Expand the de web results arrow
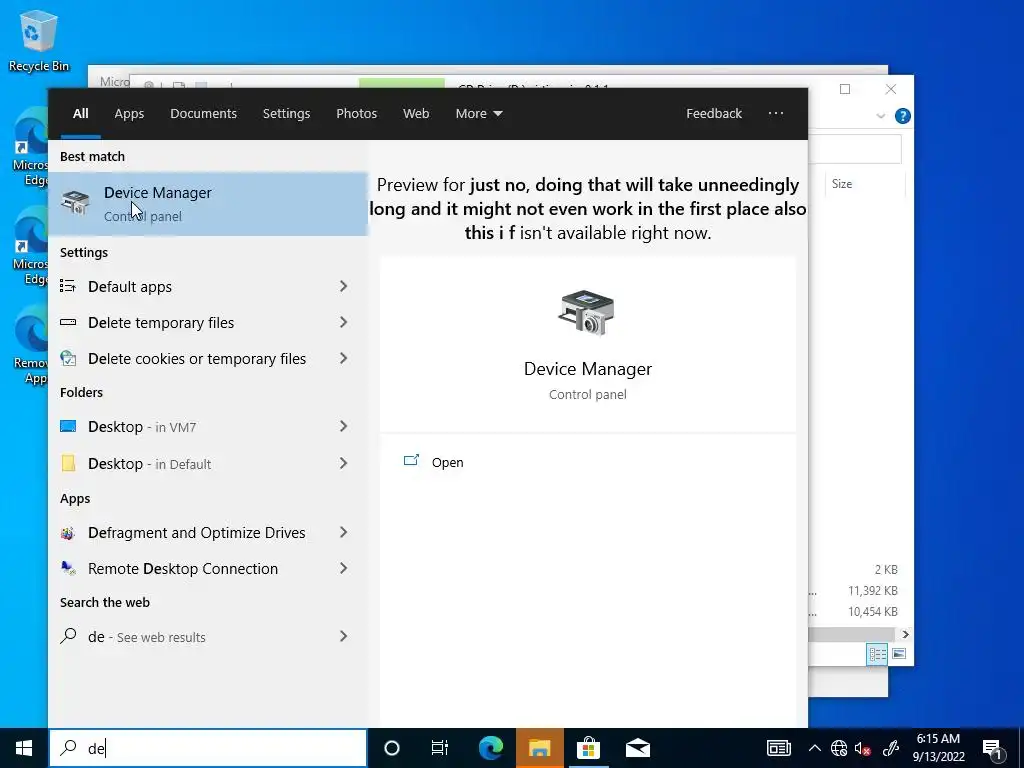This screenshot has width=1024, height=768. coord(344,636)
